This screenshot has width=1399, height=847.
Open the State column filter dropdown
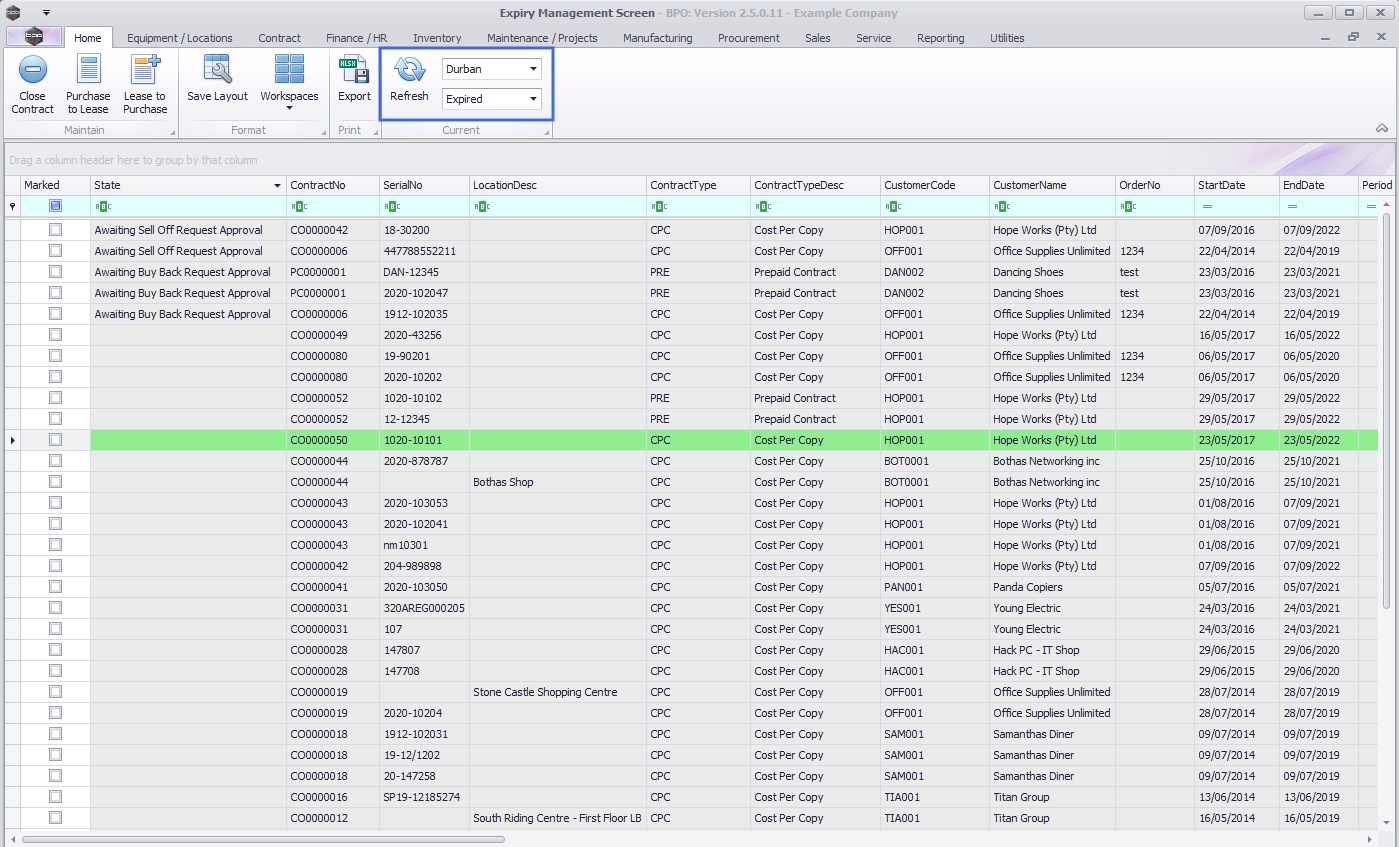[x=277, y=186]
